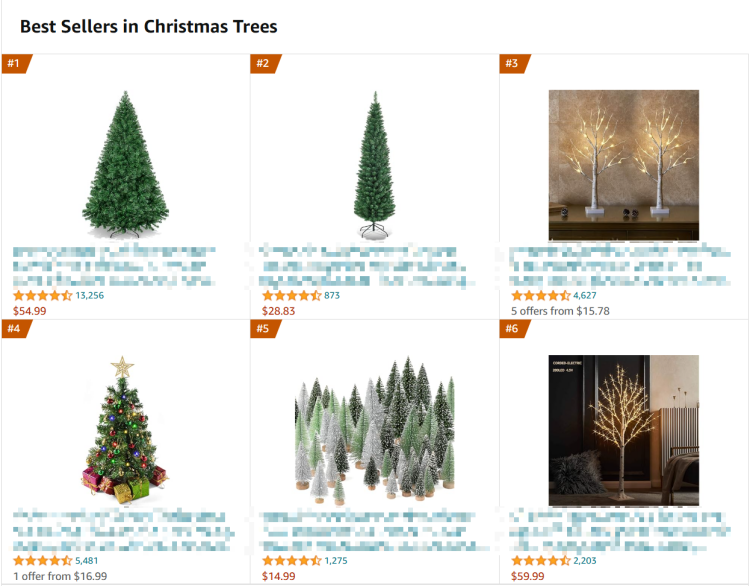View 5 offers from $15.78
The height and width of the screenshot is (586, 750).
(x=560, y=311)
